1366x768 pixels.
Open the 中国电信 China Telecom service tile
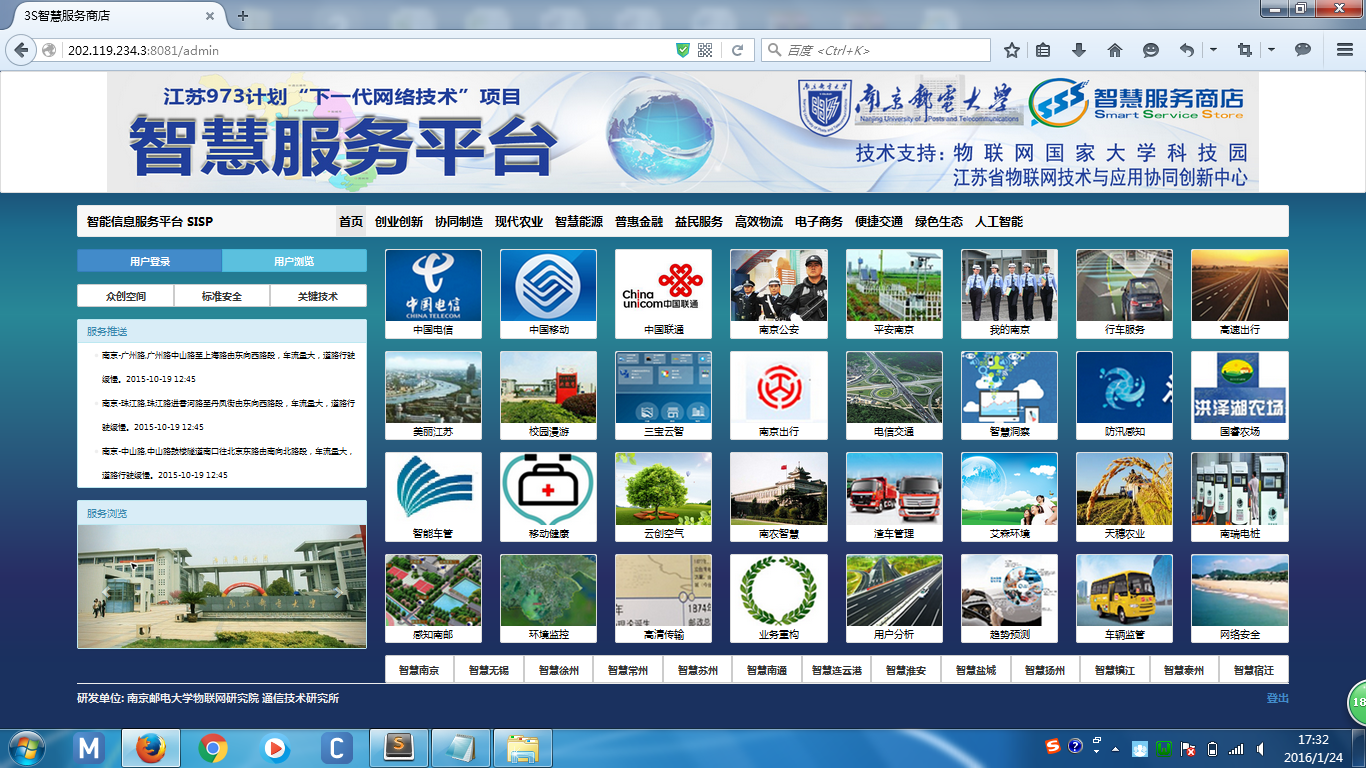[433, 294]
